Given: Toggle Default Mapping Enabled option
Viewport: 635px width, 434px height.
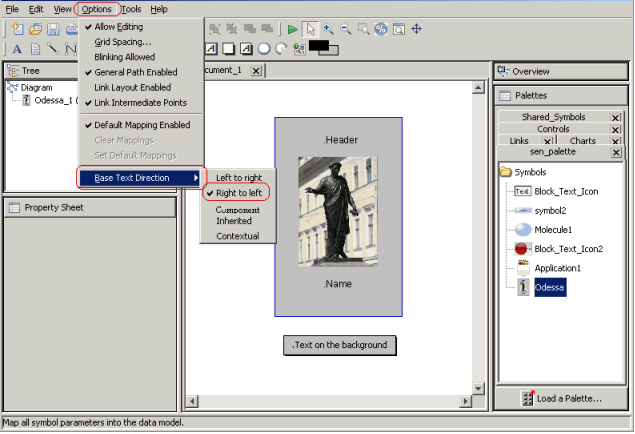Looking at the screenshot, I should click(x=141, y=125).
